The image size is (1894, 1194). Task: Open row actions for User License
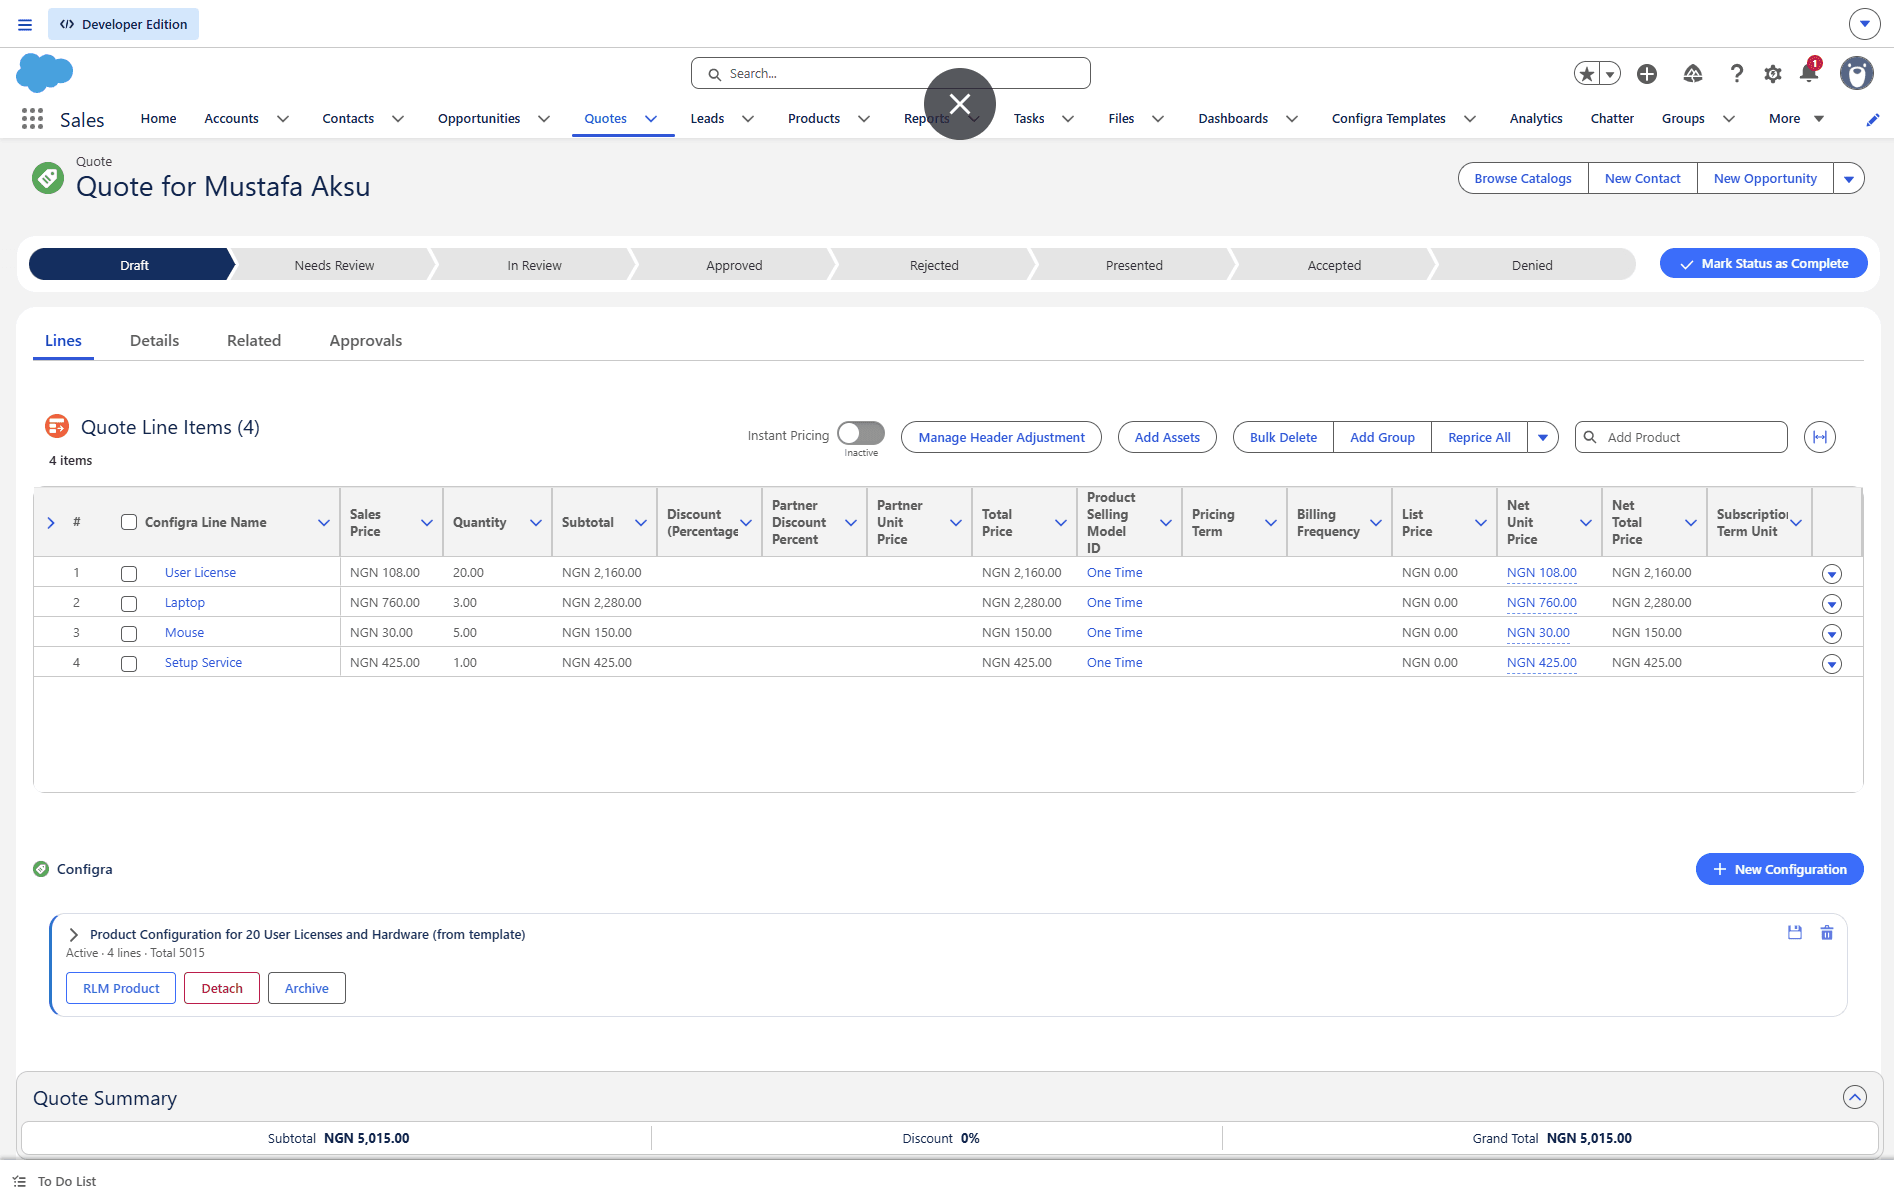[1832, 574]
